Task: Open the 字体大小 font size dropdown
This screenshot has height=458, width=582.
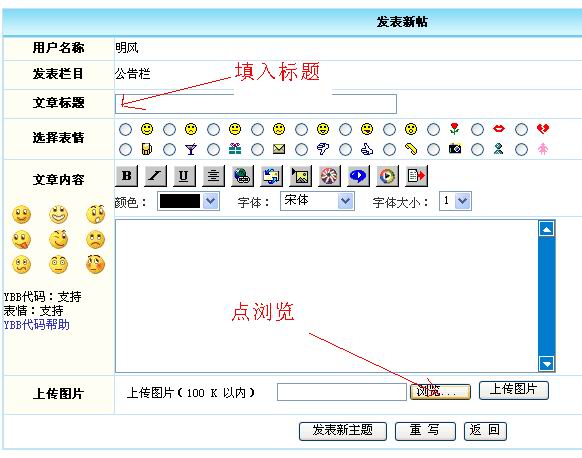Action: 455,201
